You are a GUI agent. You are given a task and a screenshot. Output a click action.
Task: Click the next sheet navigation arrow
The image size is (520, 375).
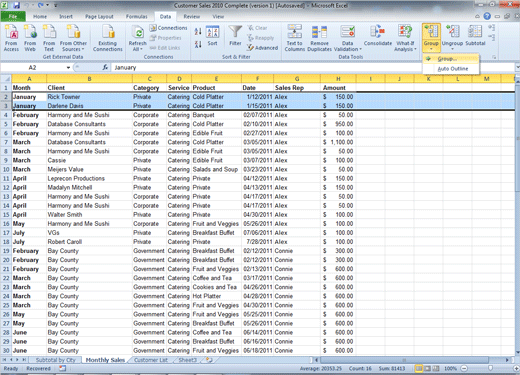(17, 360)
